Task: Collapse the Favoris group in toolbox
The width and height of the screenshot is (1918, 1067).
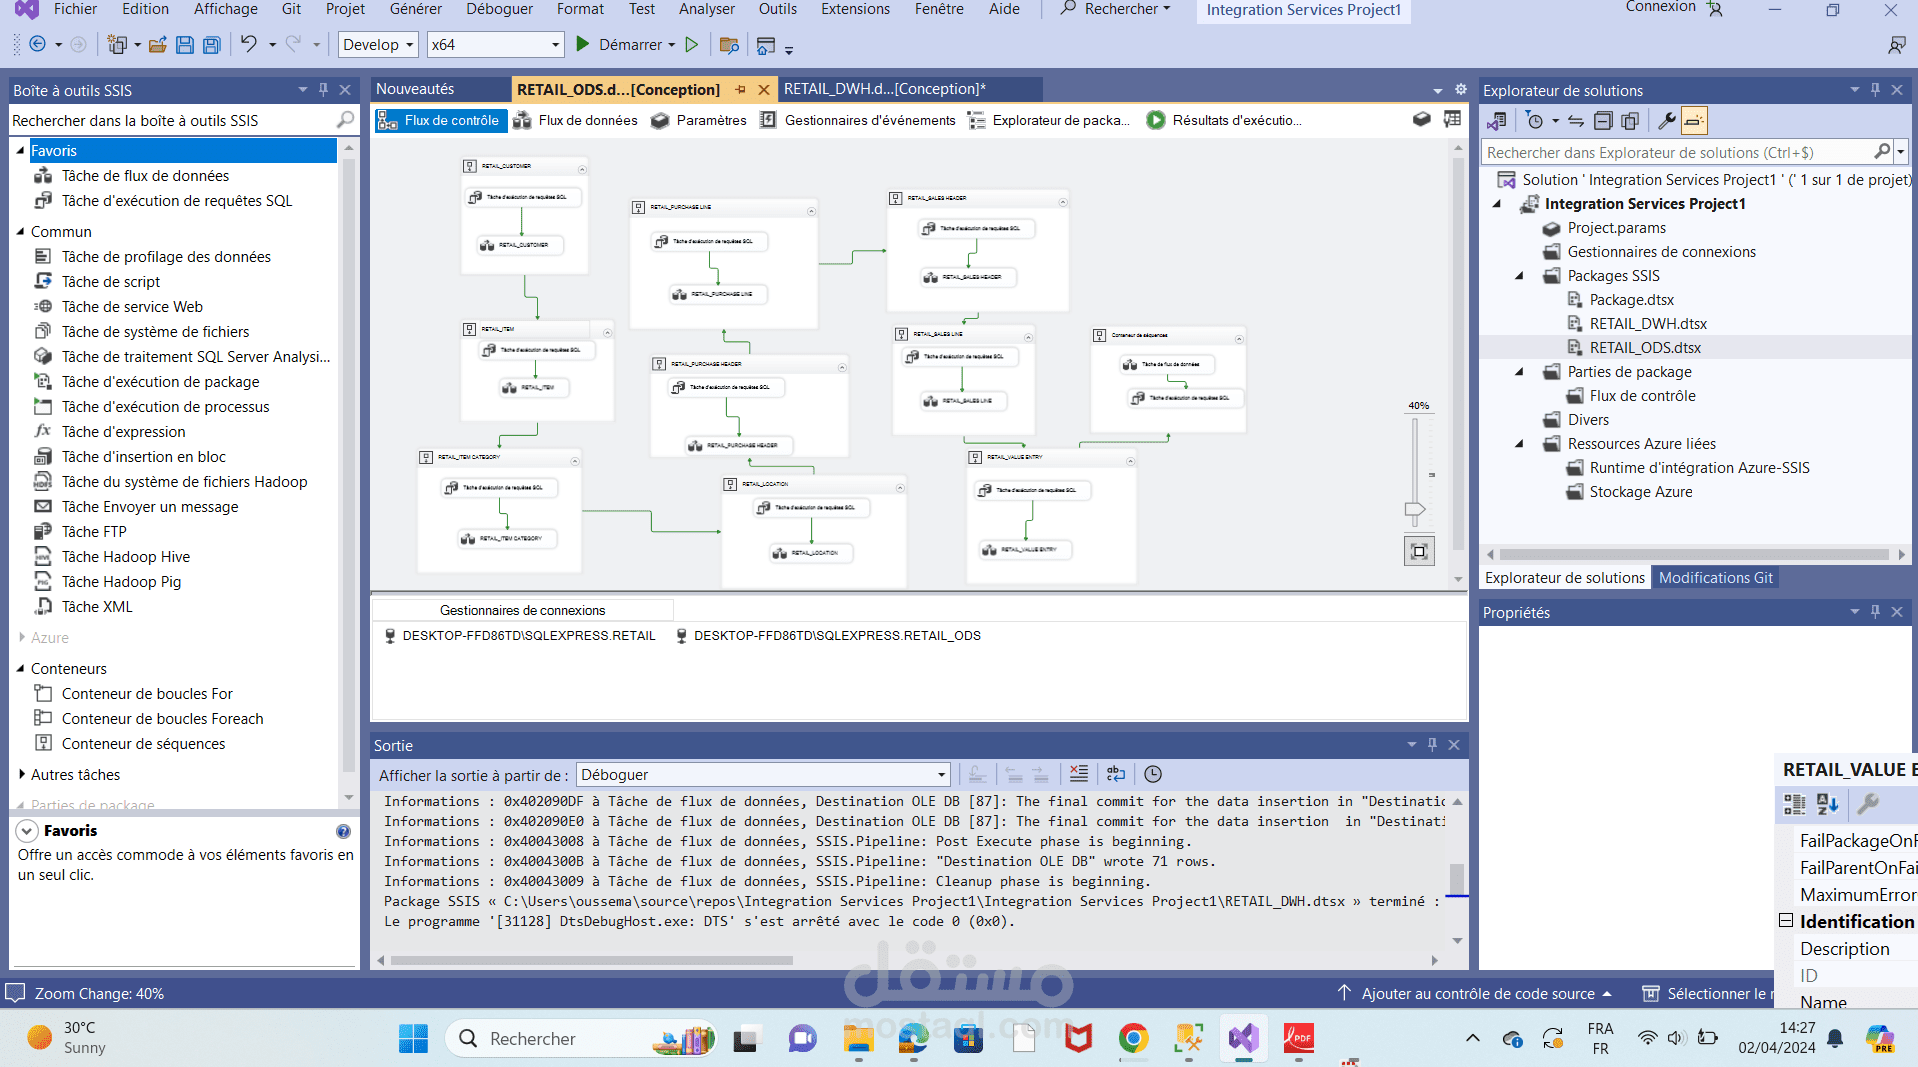Action: tap(20, 150)
